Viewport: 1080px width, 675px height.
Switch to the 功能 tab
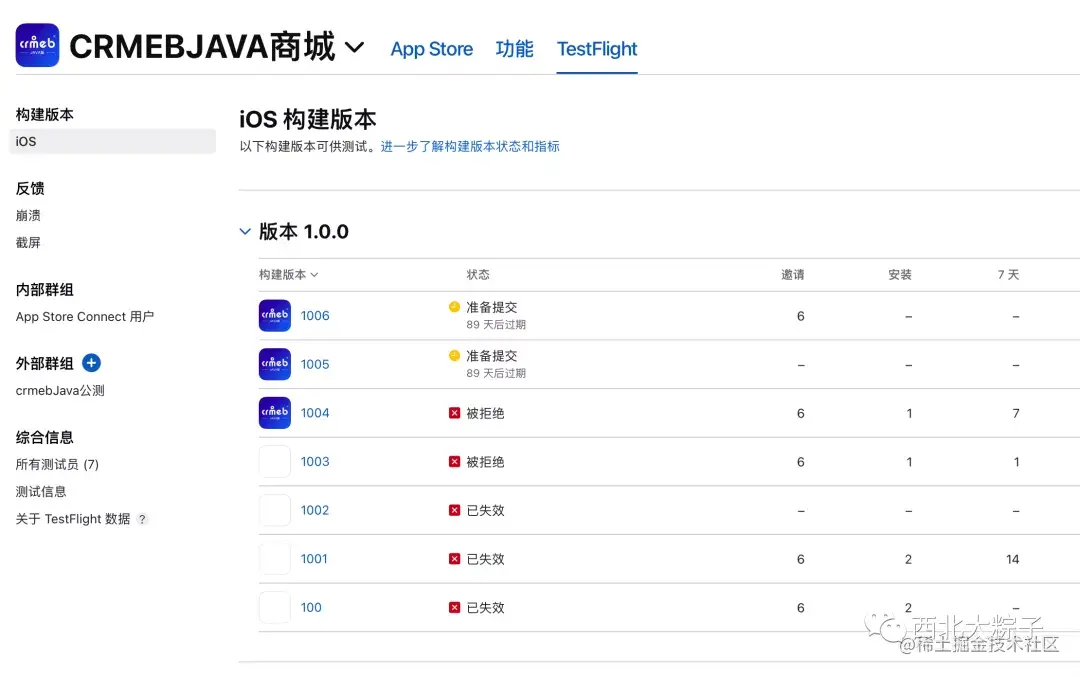tap(514, 49)
